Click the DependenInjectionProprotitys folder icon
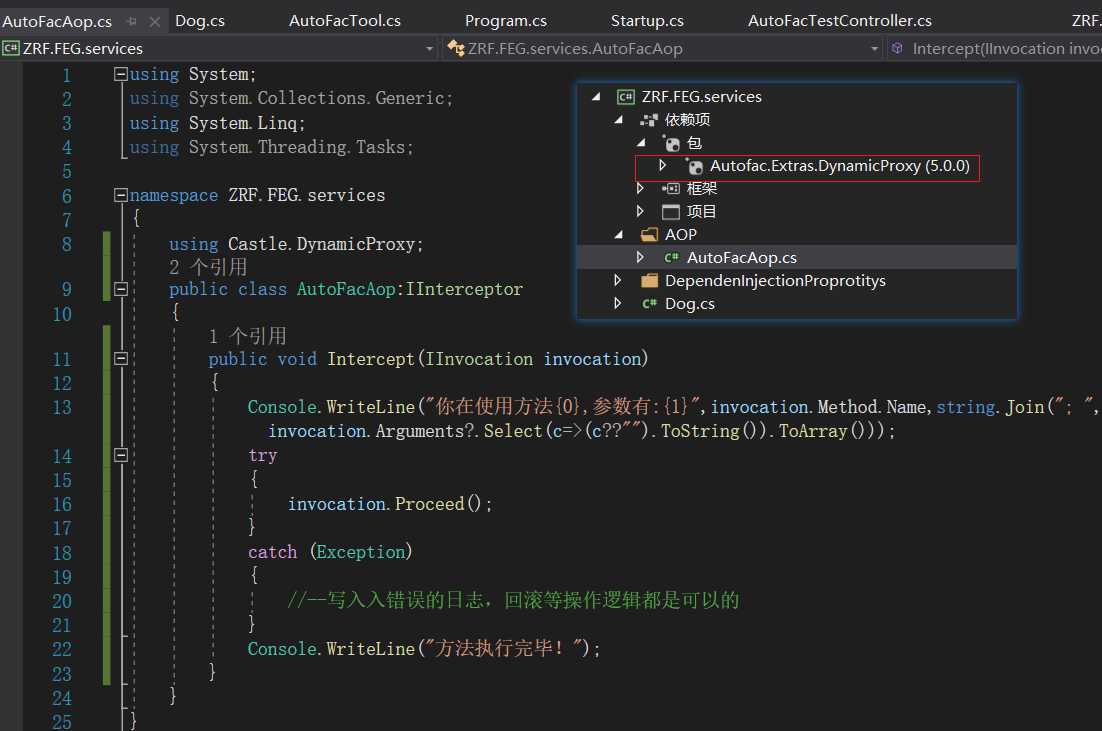1102x731 pixels. coord(649,281)
